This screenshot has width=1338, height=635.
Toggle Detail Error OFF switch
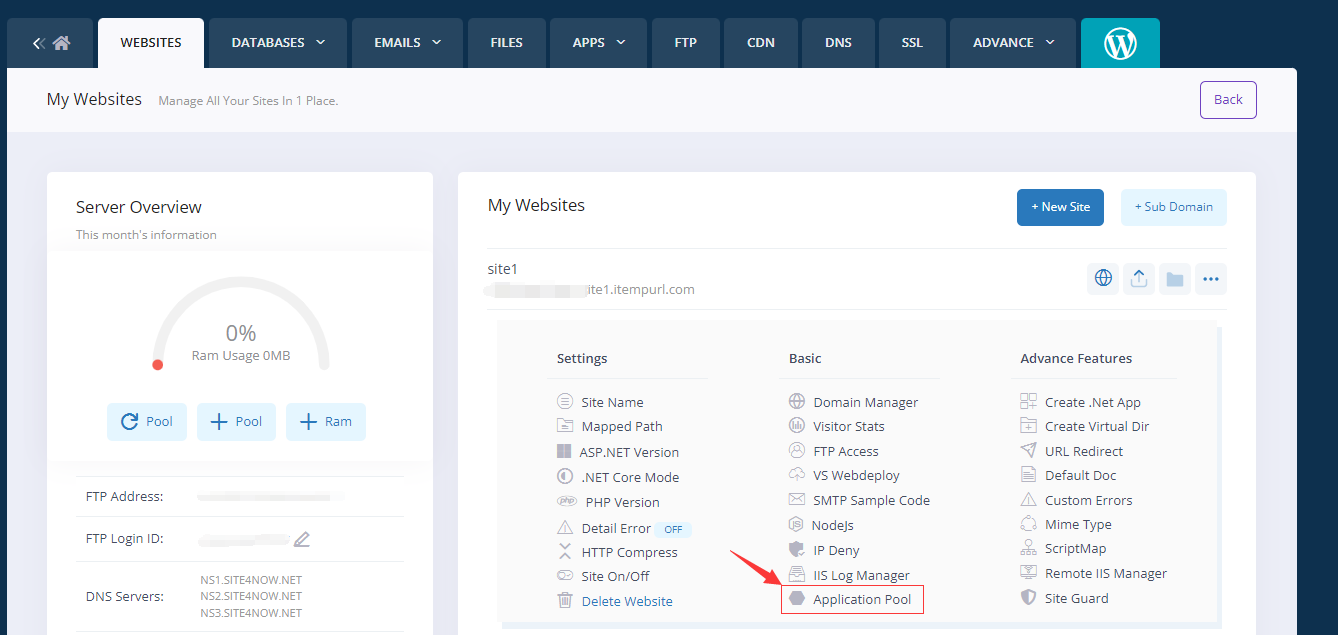pyautogui.click(x=673, y=529)
